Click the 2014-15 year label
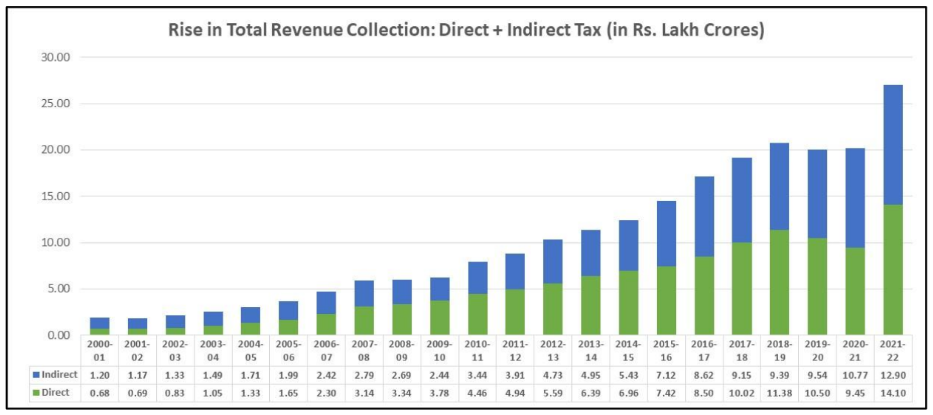933x415 pixels. pyautogui.click(x=628, y=350)
